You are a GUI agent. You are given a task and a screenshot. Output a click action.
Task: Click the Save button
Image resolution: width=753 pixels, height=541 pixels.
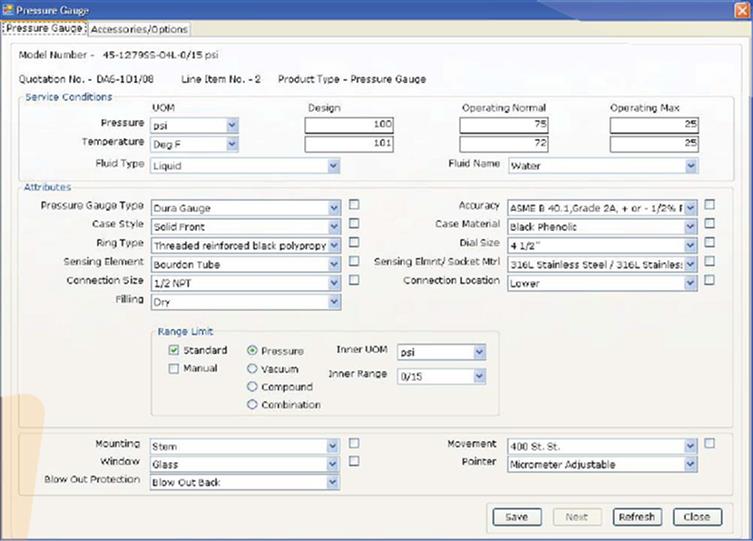[x=517, y=517]
